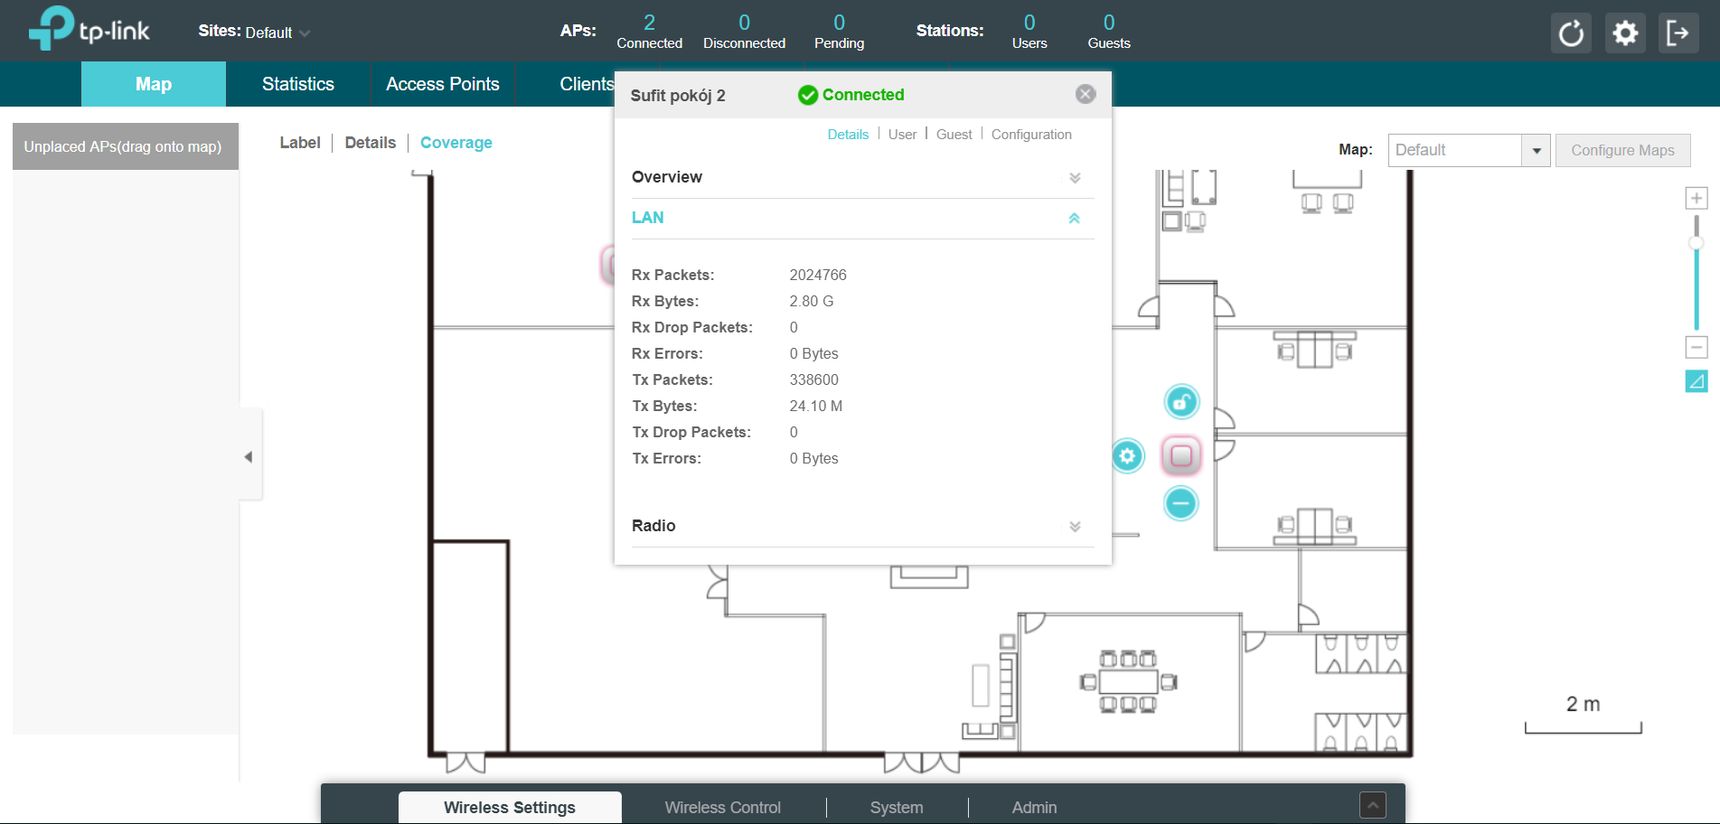Screen dimensions: 1720x824
Task: Expand the Radio section
Action: coord(1075,527)
